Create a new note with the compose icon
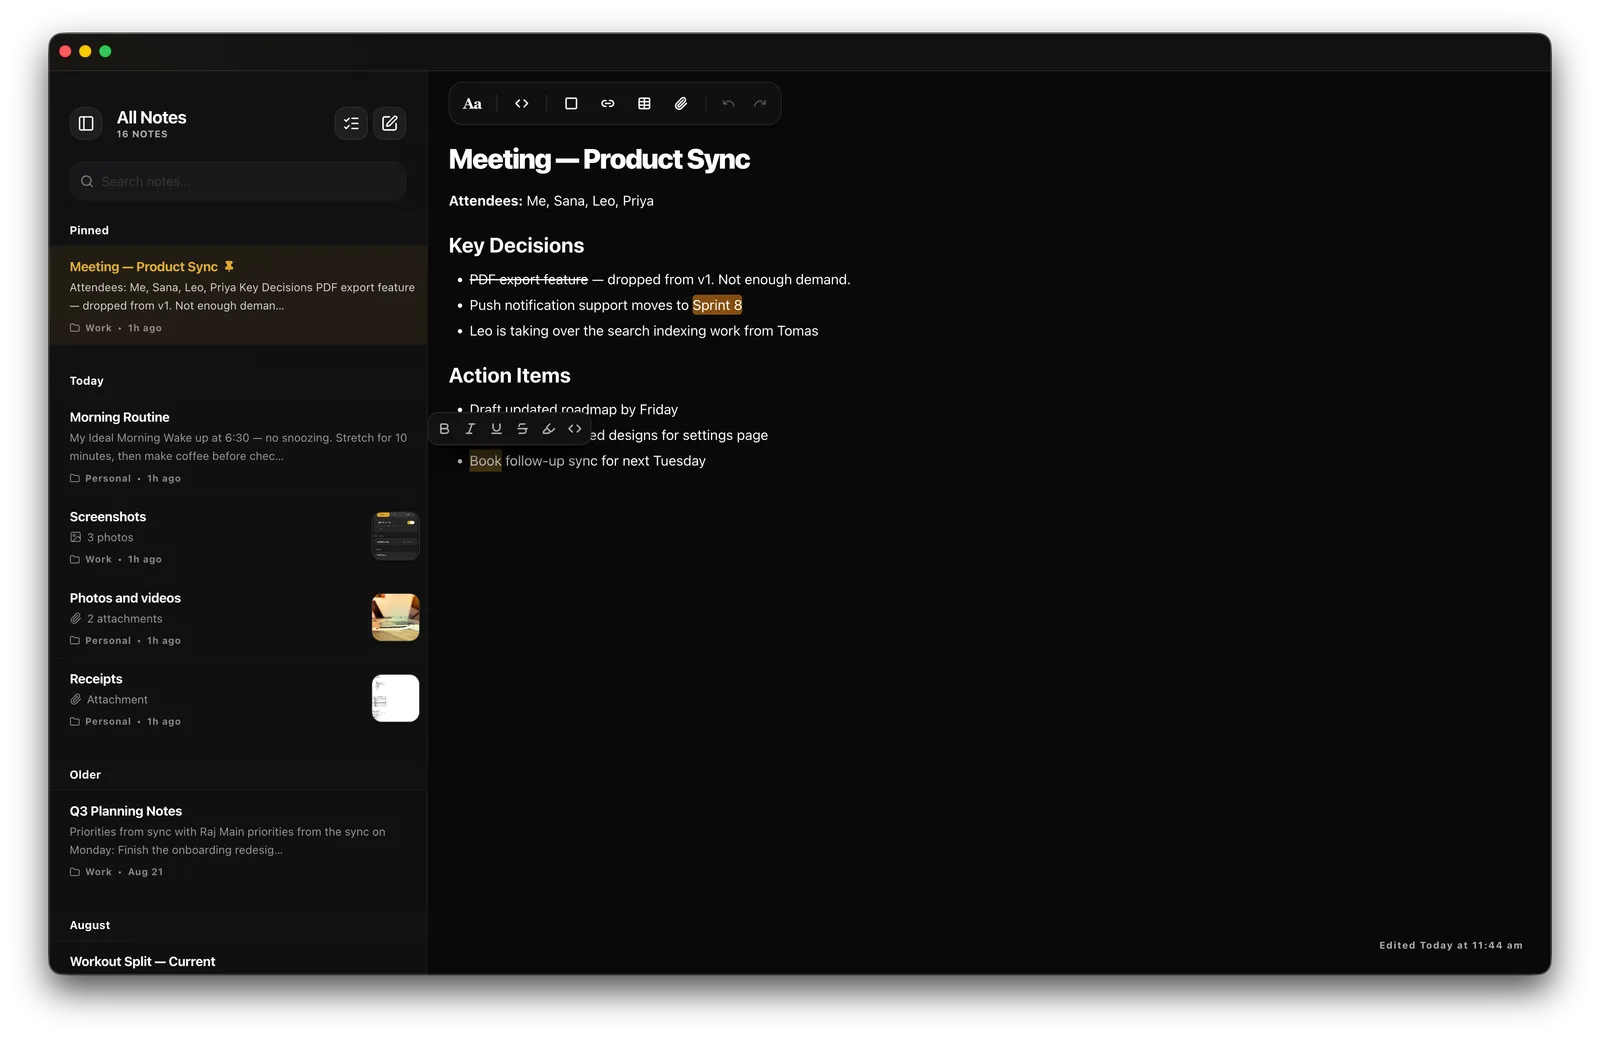Viewport: 1600px width, 1039px height. point(390,123)
